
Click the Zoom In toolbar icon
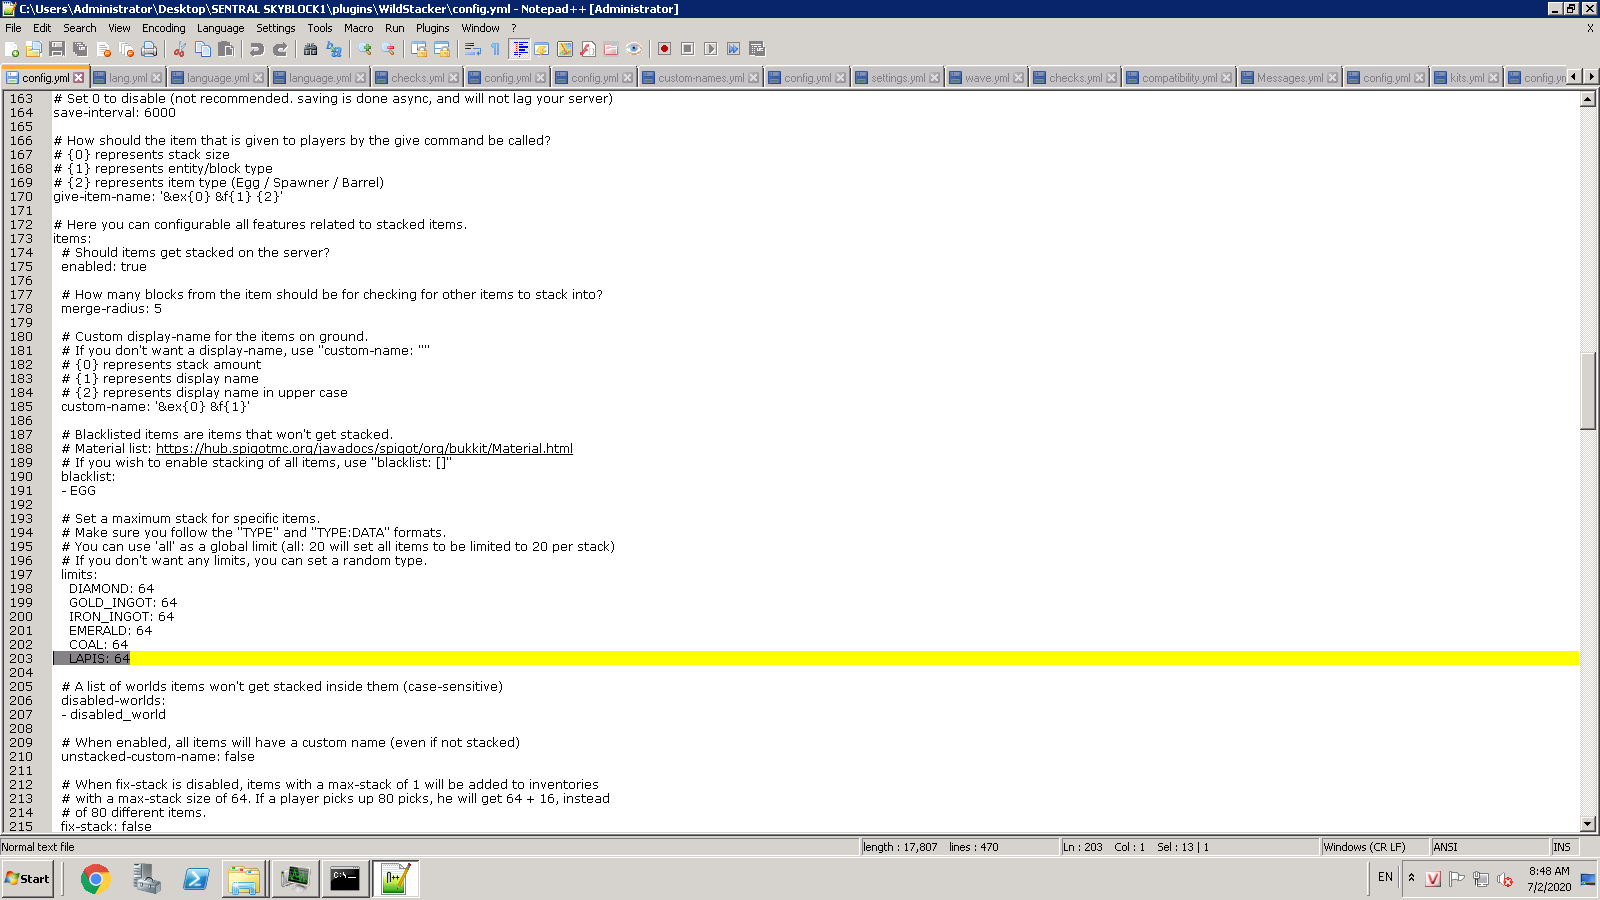point(365,49)
